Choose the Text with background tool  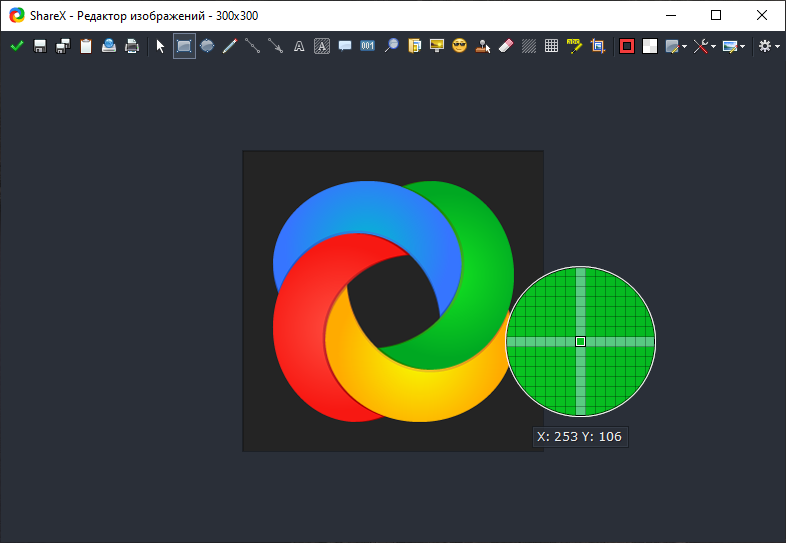(x=322, y=46)
